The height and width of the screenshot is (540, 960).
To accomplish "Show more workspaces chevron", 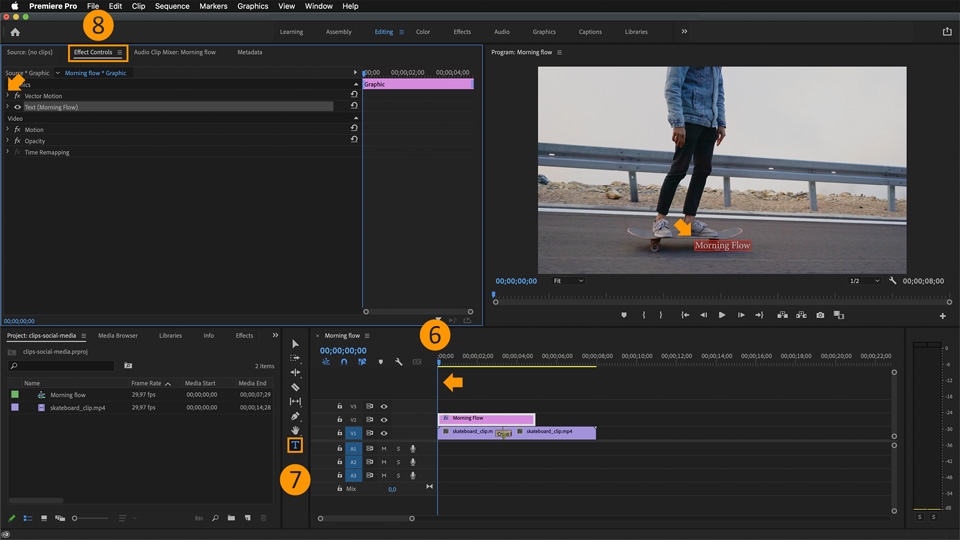I will pos(684,31).
